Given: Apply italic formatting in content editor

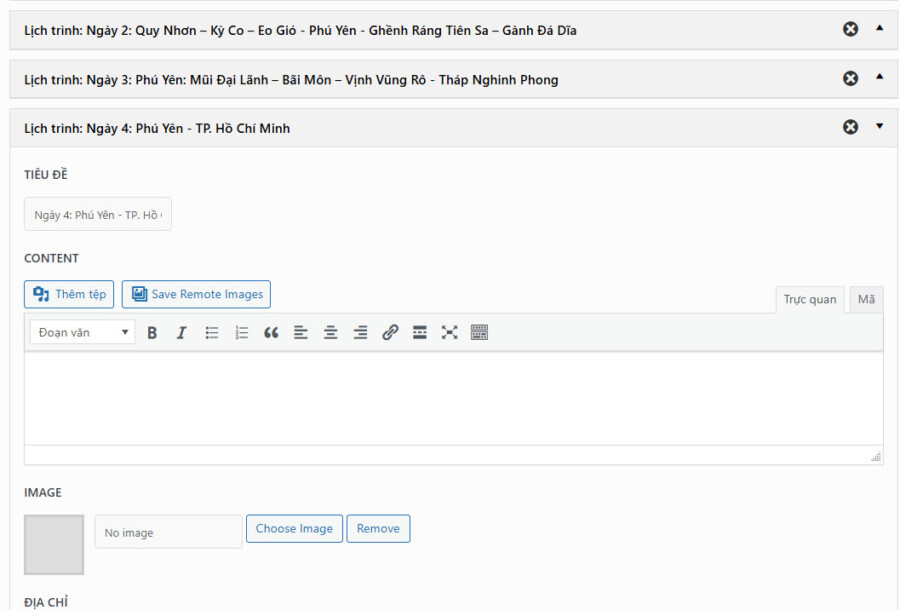Looking at the screenshot, I should [x=181, y=333].
